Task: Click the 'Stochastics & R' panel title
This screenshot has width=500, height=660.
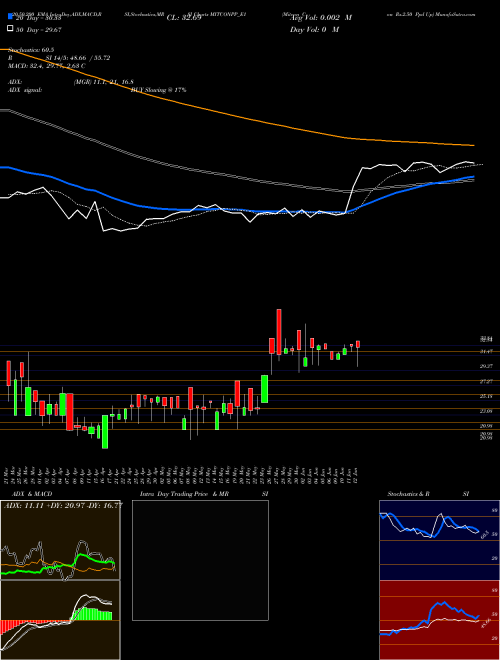Action: tap(409, 494)
